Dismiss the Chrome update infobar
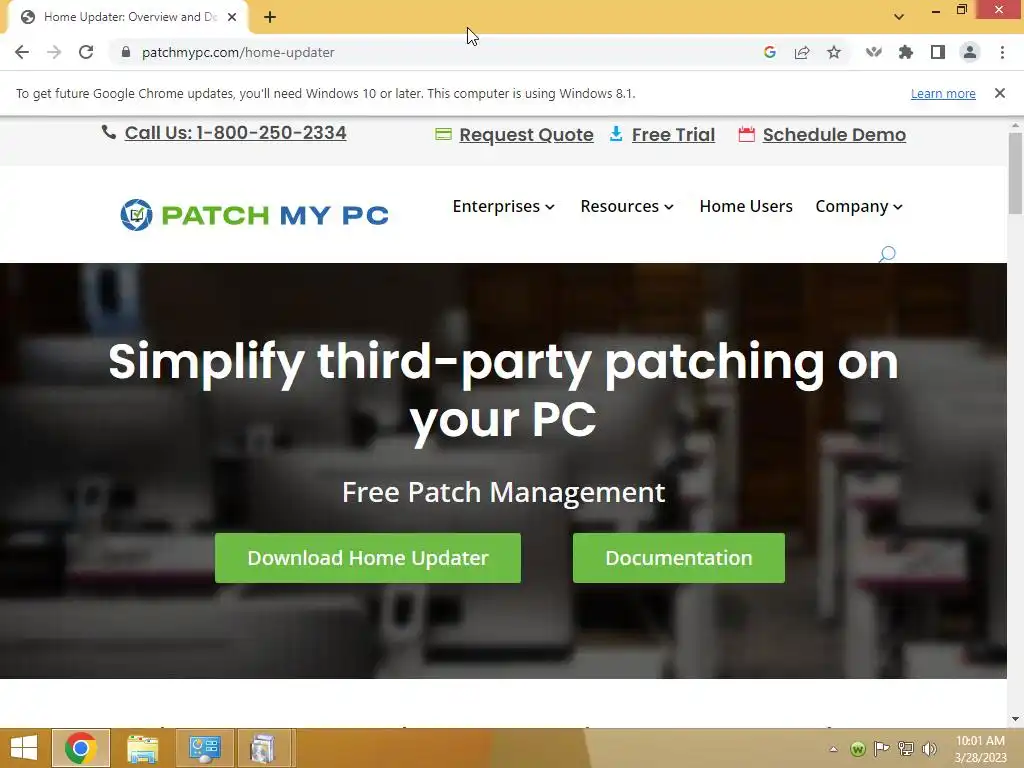 coord(1000,93)
